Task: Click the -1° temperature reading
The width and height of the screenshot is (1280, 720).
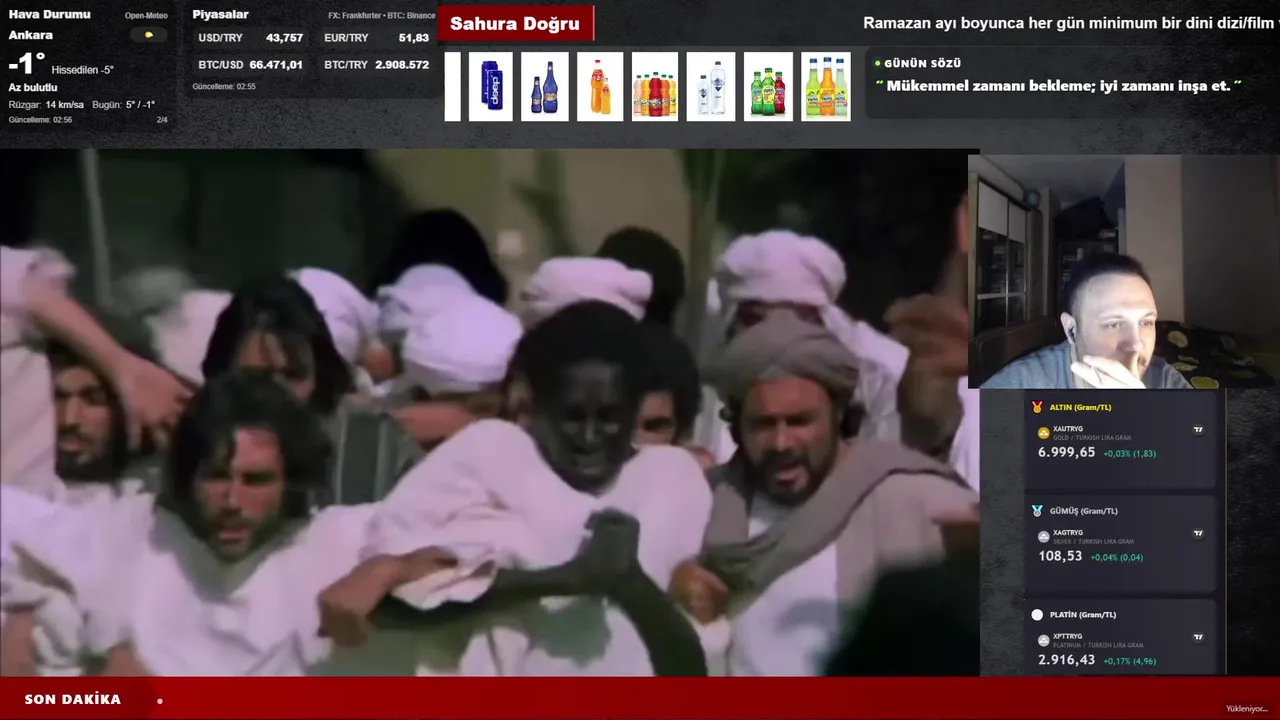Action: point(27,66)
